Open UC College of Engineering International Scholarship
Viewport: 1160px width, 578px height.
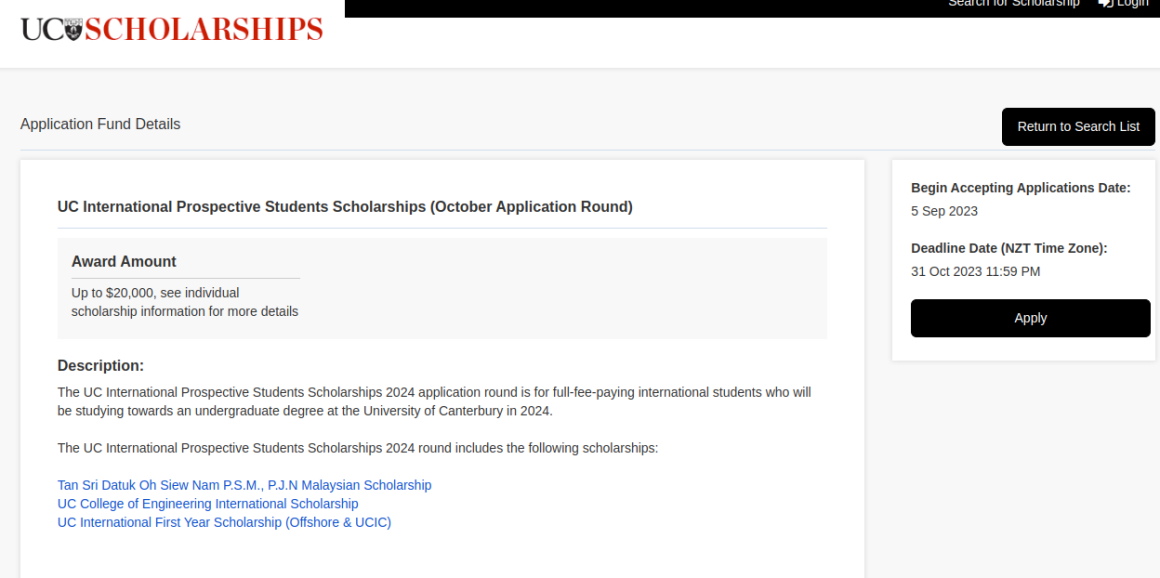coord(207,504)
